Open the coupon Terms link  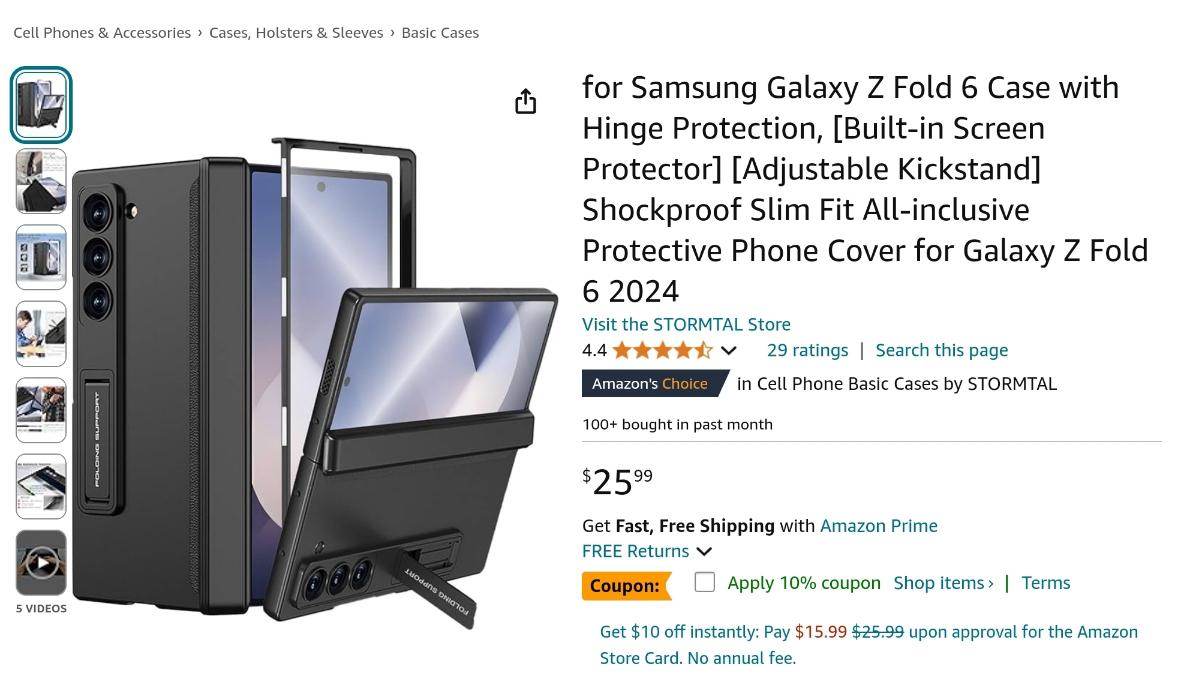coord(1045,583)
